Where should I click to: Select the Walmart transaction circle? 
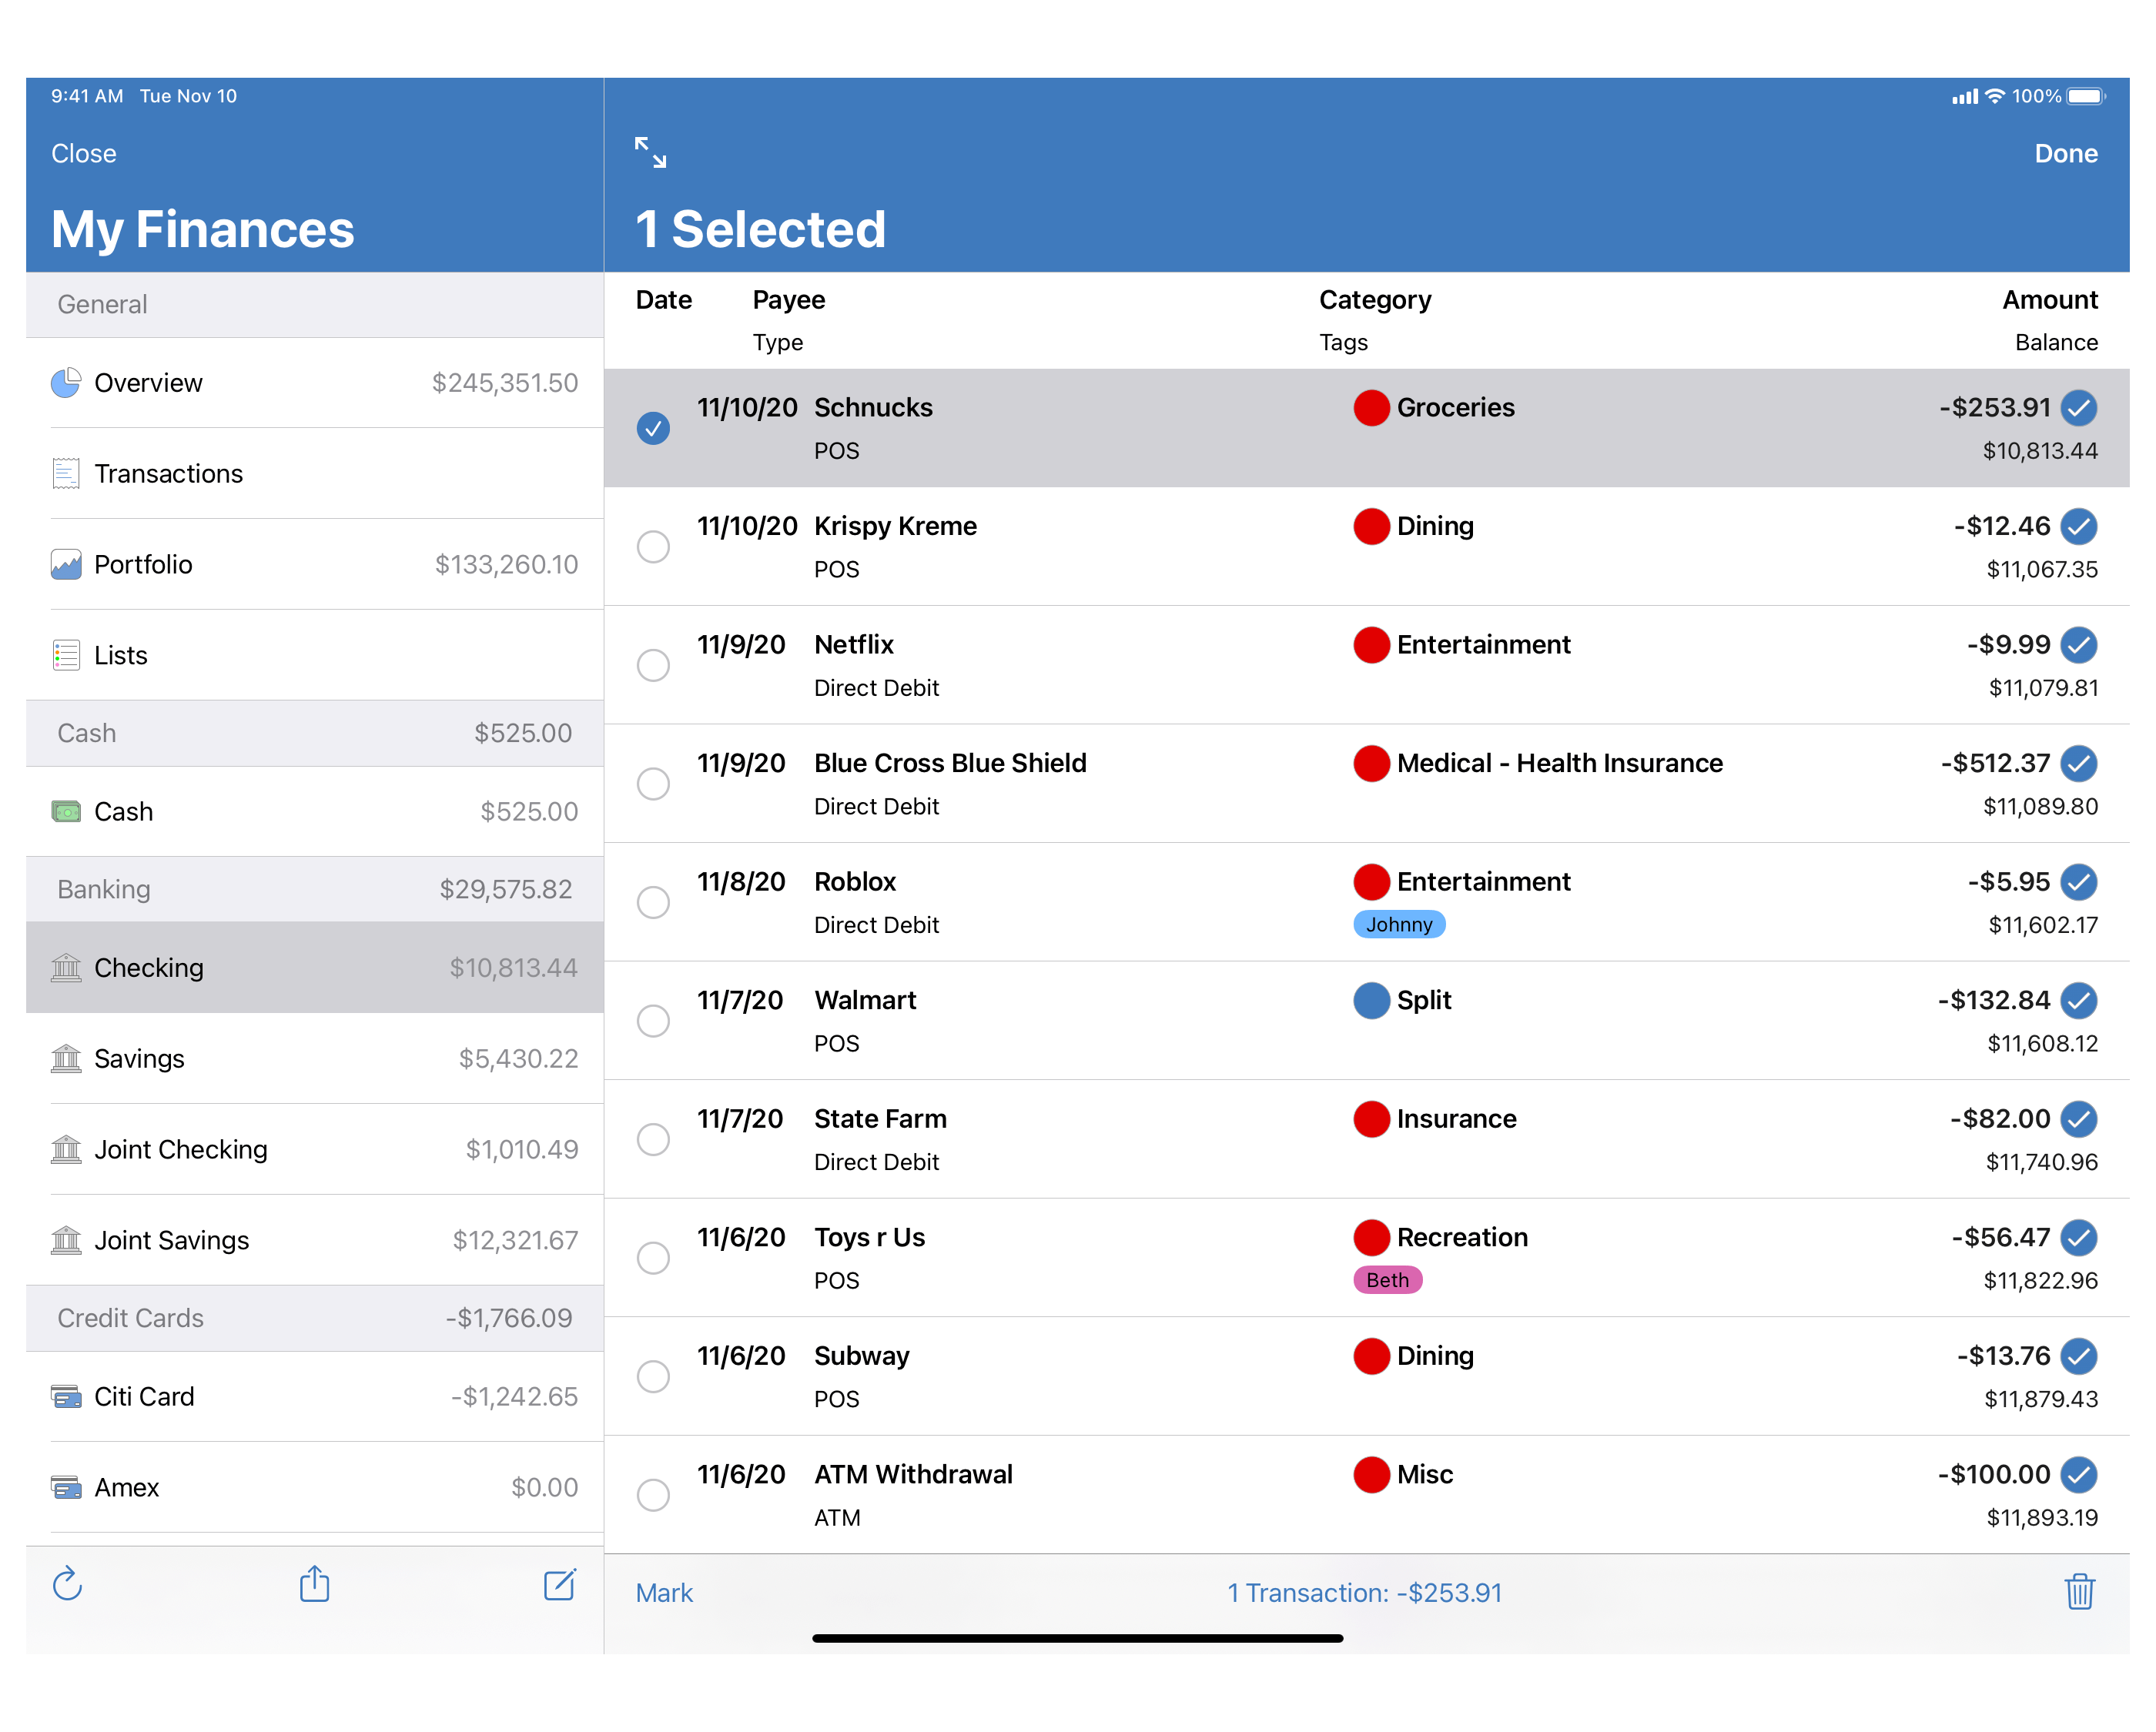coord(653,1021)
